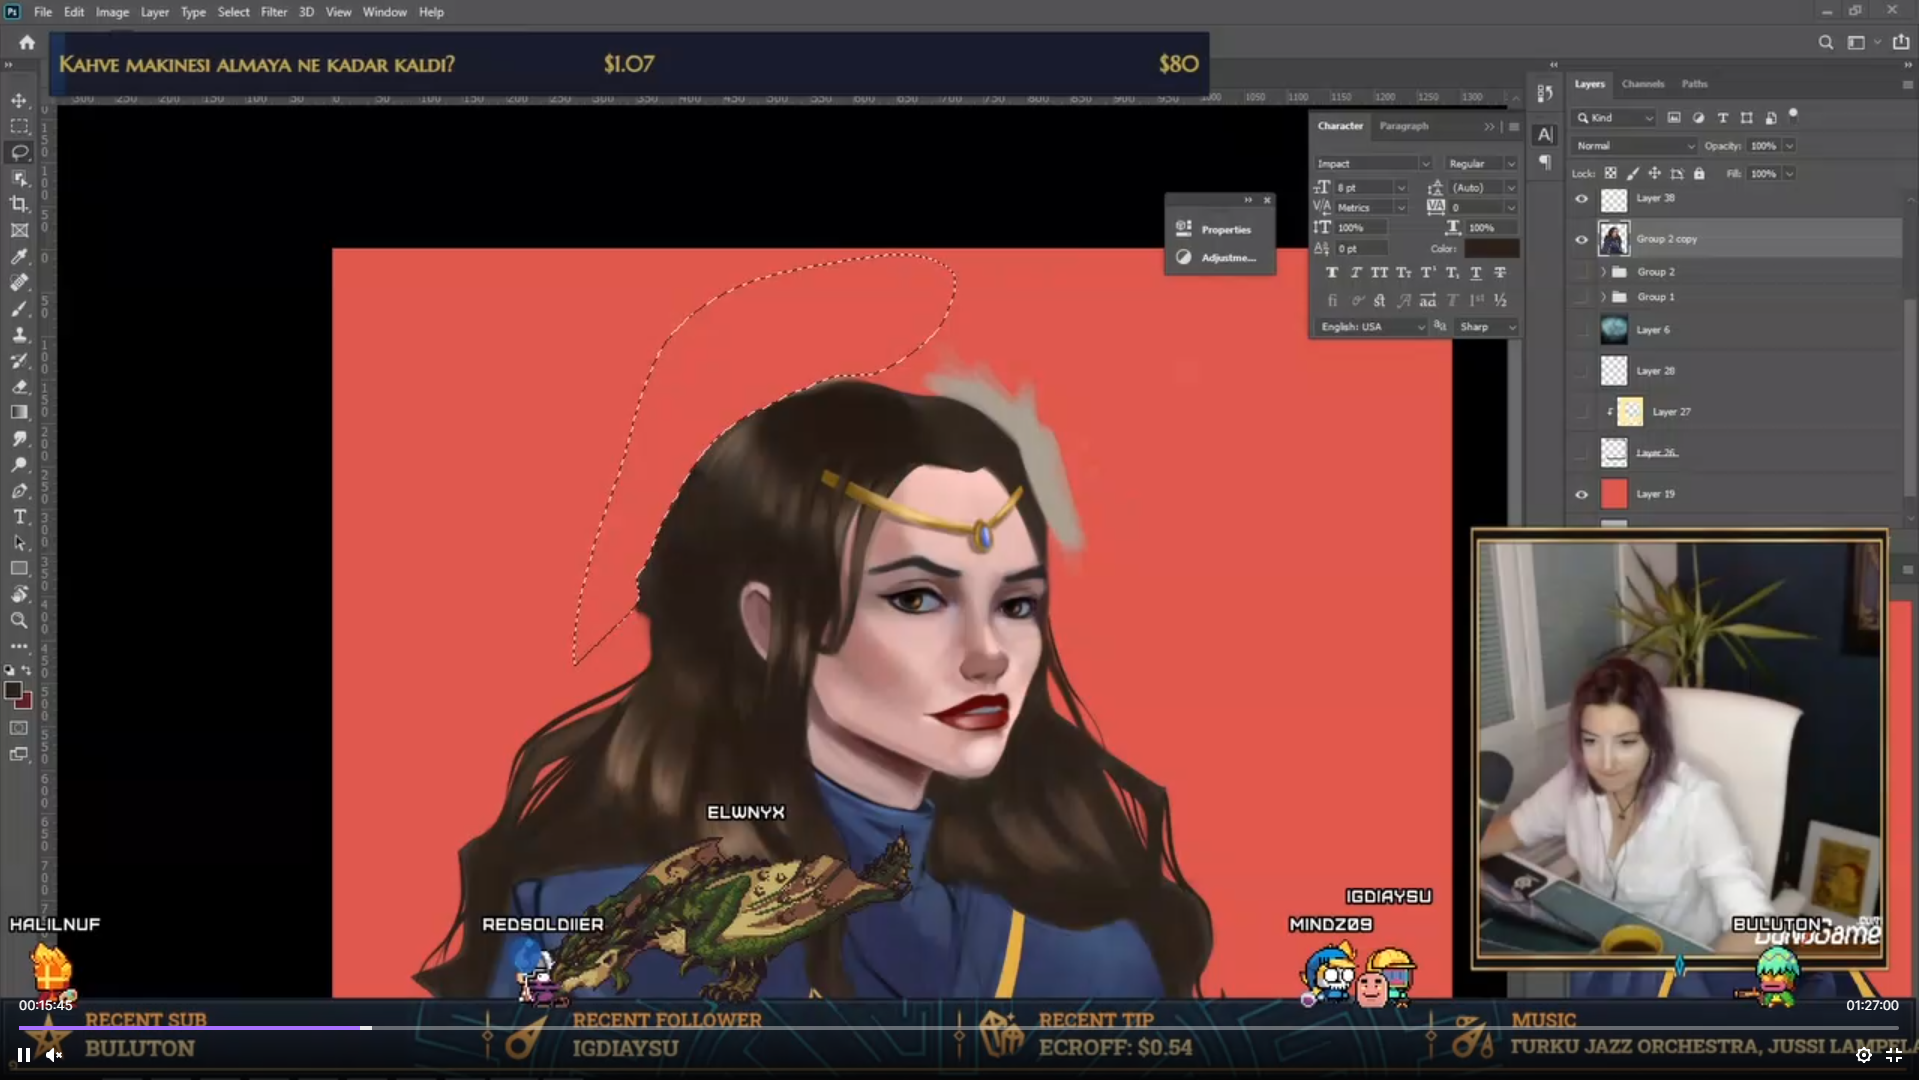This screenshot has width=1919, height=1080.
Task: Select the Rectangle shape tool
Action: [x=19, y=568]
